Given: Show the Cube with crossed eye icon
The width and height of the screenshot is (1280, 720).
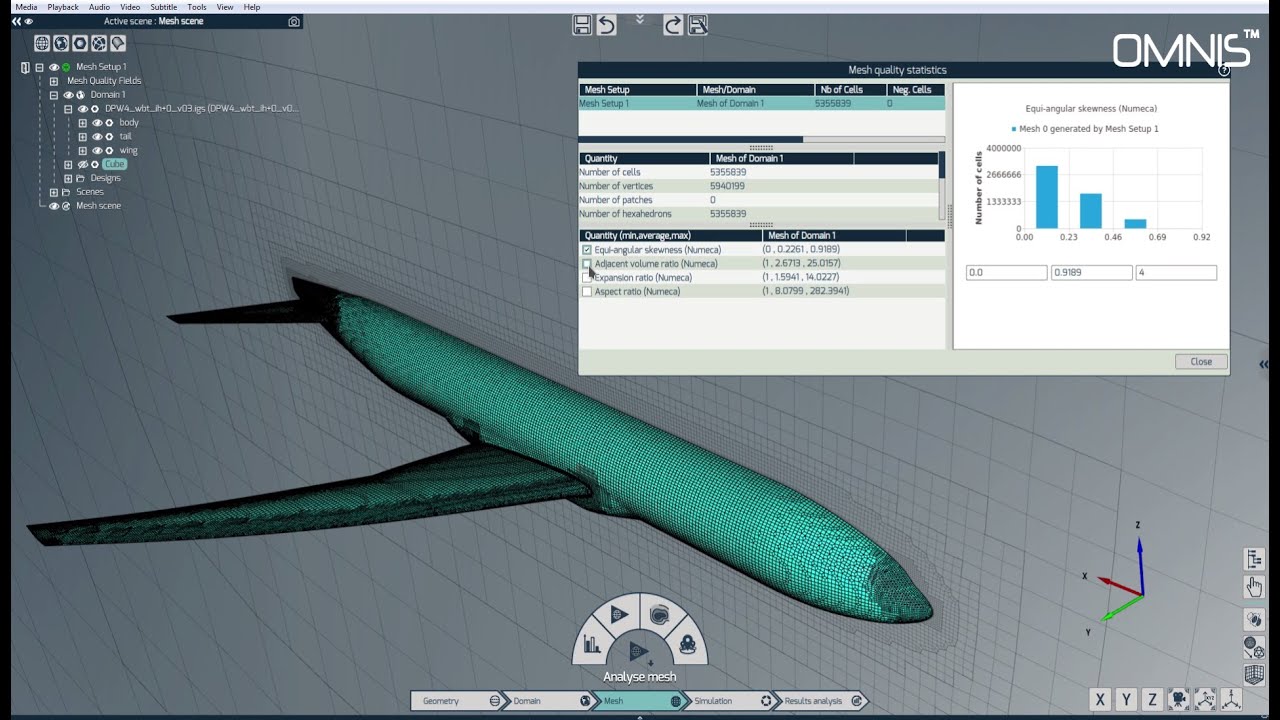Looking at the screenshot, I should click(83, 165).
